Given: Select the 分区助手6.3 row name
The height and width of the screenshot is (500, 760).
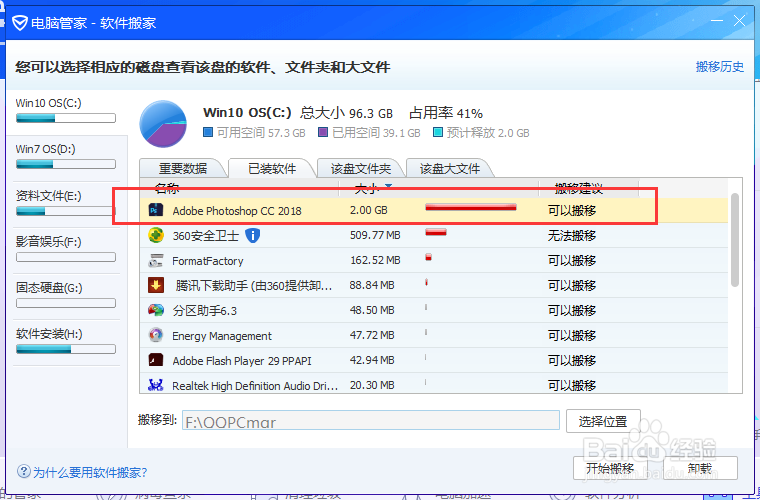Looking at the screenshot, I should click(x=205, y=311).
